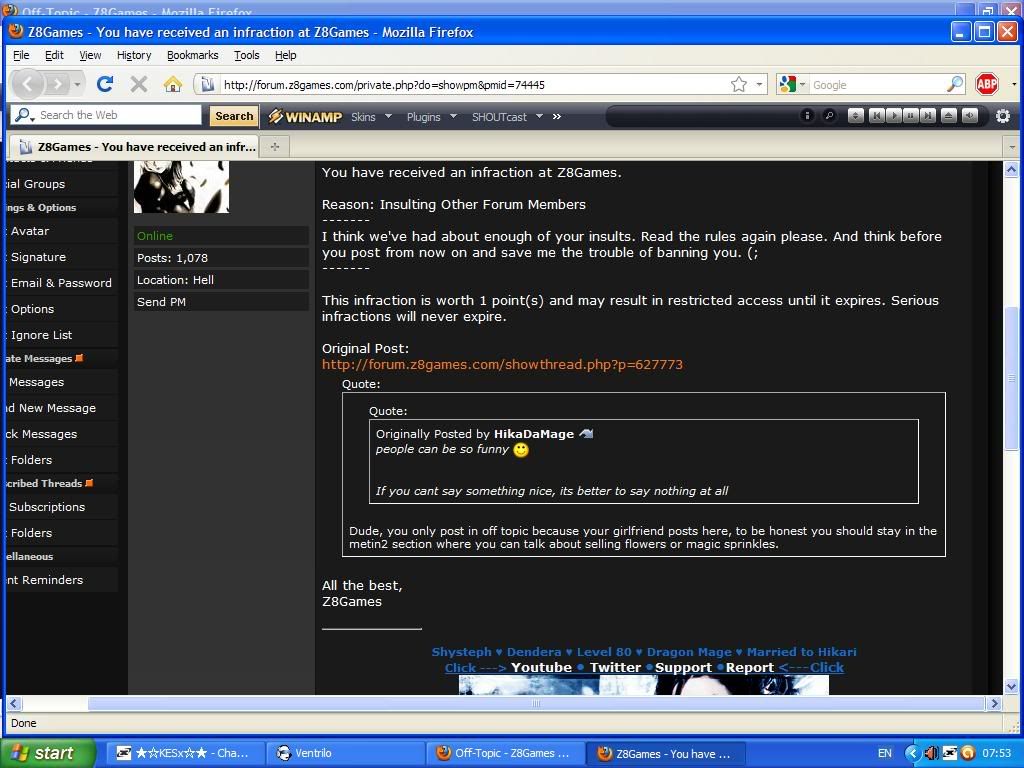Expand the Winamp Skins dropdown
Screen dimensions: 1024x768
click(370, 116)
